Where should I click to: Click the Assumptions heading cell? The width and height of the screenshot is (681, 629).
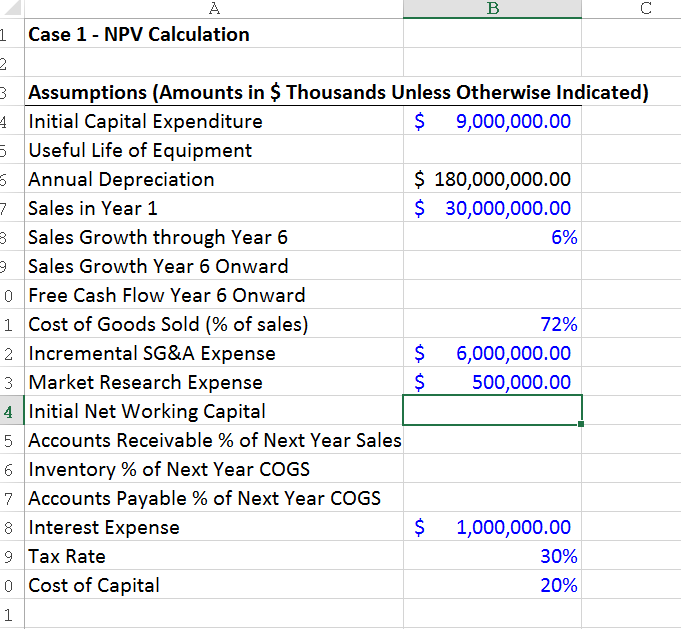tap(214, 92)
